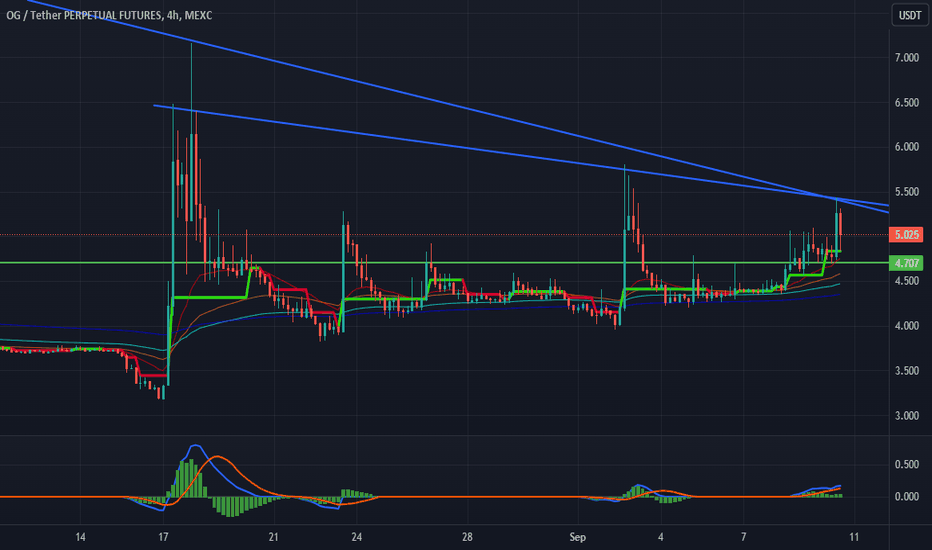Image resolution: width=932 pixels, height=550 pixels.
Task: Click the 28 date label on time axis
Action: pyautogui.click(x=467, y=537)
